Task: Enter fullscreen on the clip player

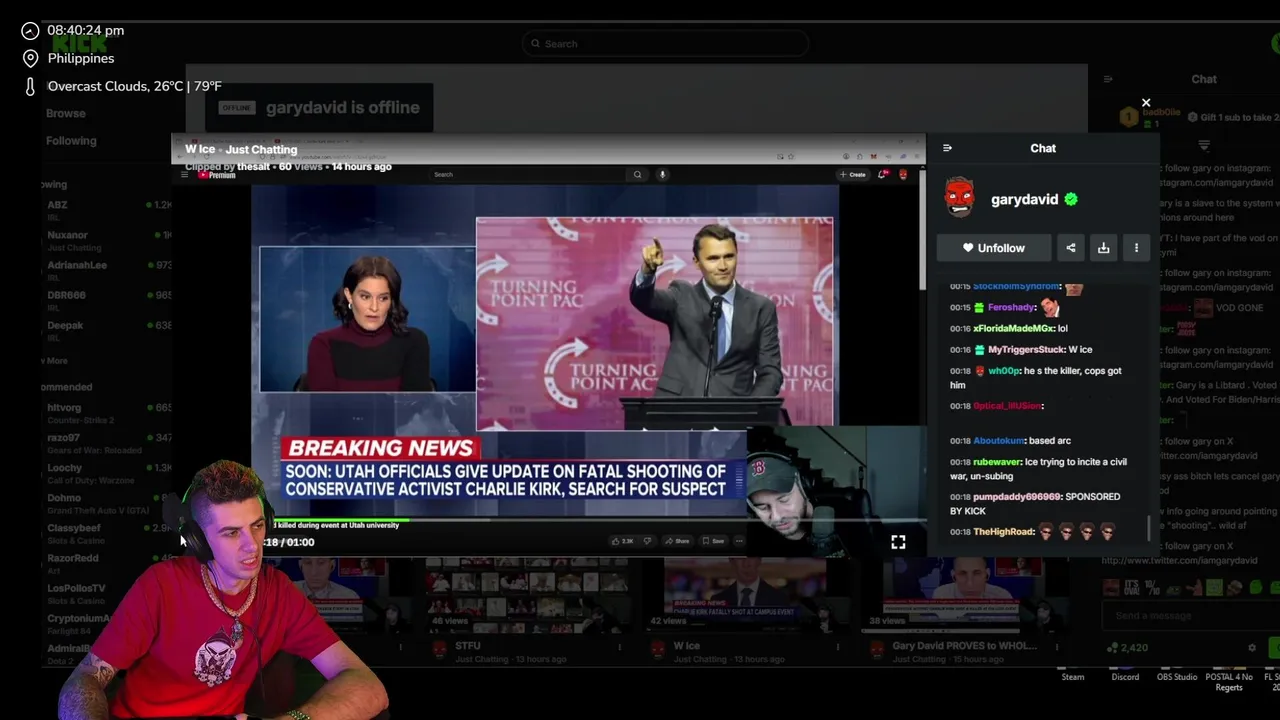Action: pyautogui.click(x=898, y=542)
